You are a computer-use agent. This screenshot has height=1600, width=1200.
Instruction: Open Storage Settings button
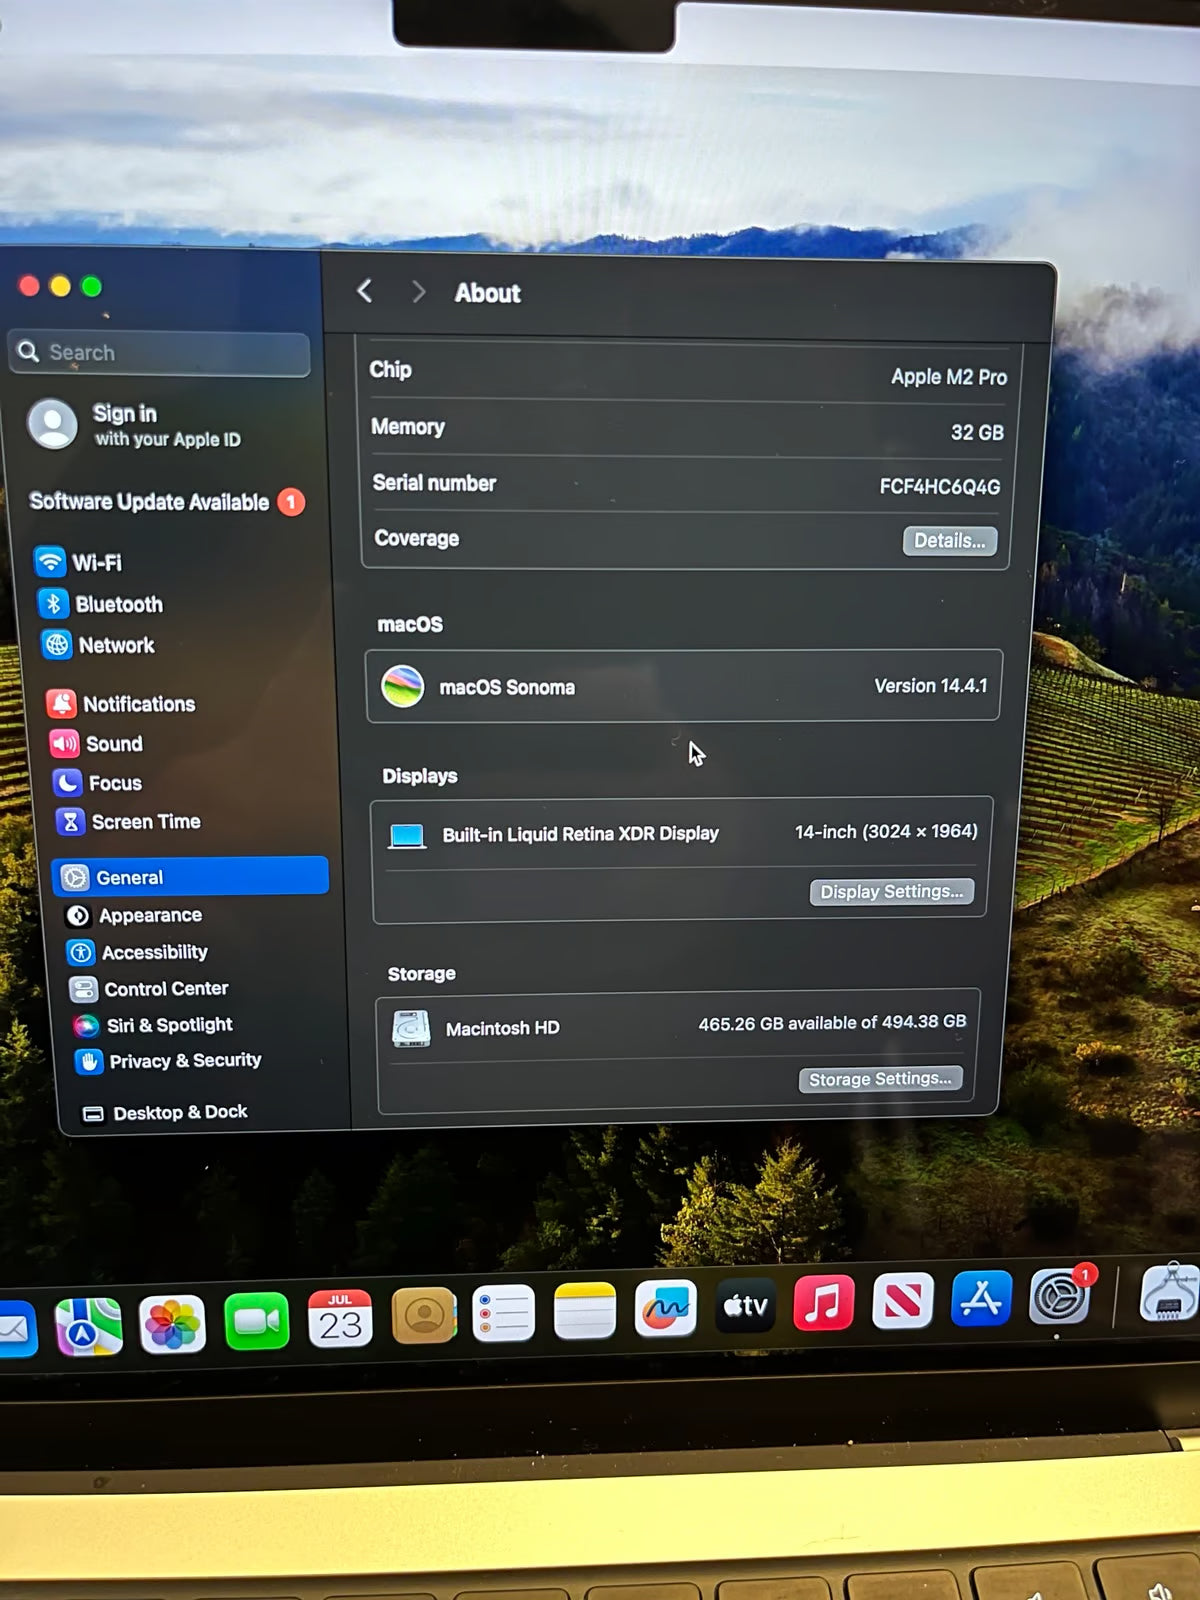[x=880, y=1079]
